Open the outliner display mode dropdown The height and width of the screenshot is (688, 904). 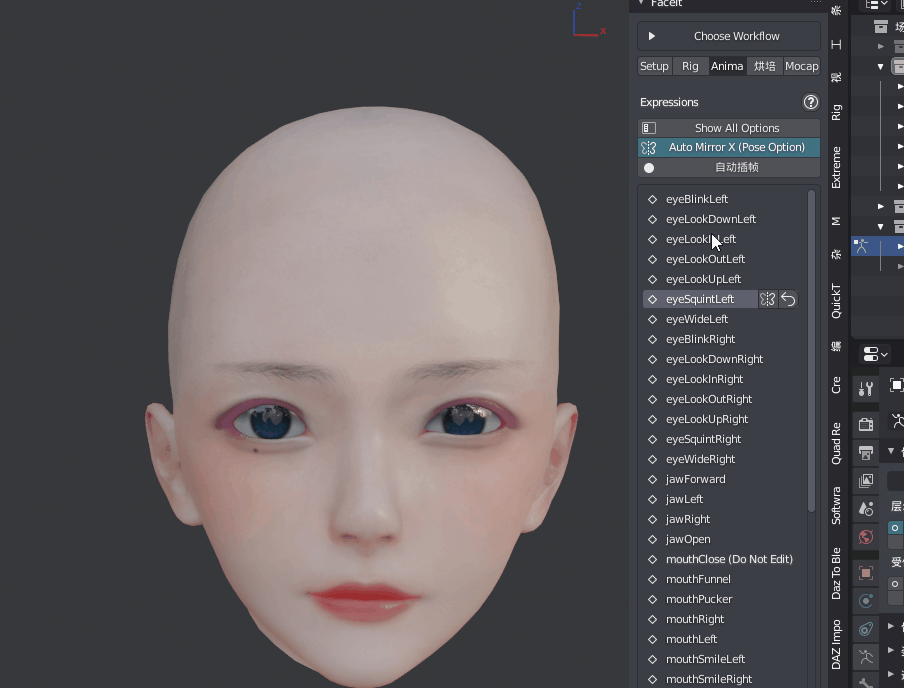coord(876,5)
